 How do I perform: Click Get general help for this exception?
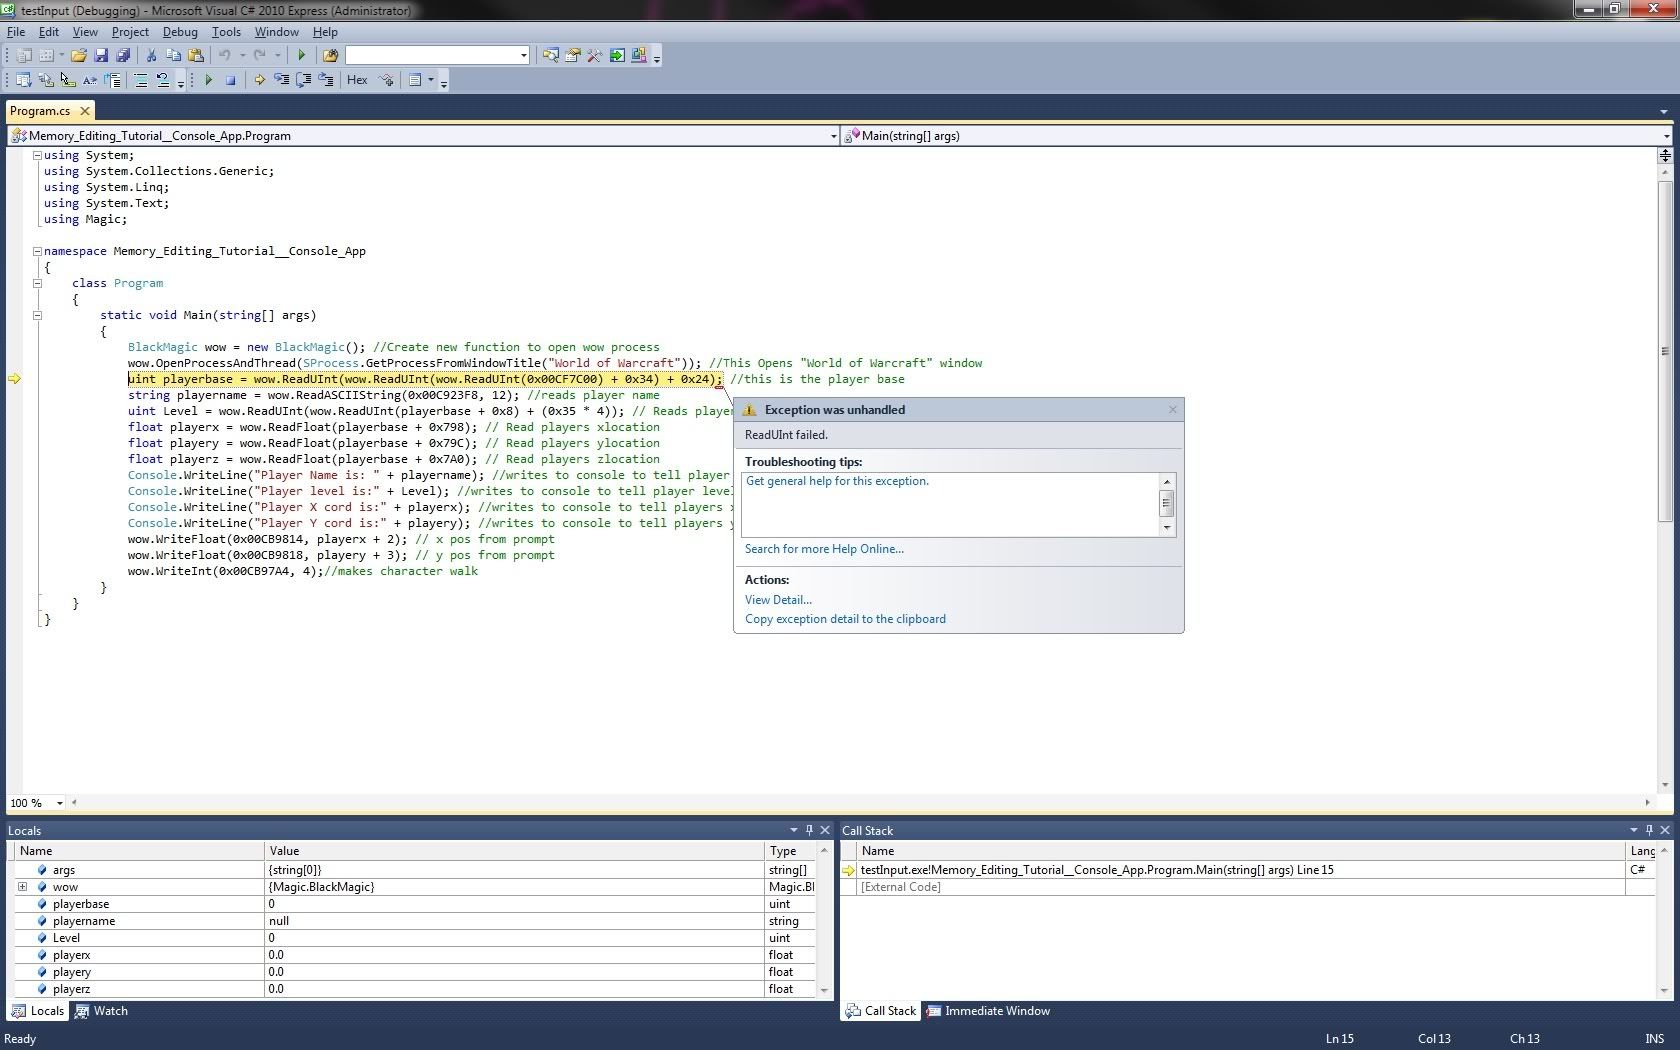(837, 481)
